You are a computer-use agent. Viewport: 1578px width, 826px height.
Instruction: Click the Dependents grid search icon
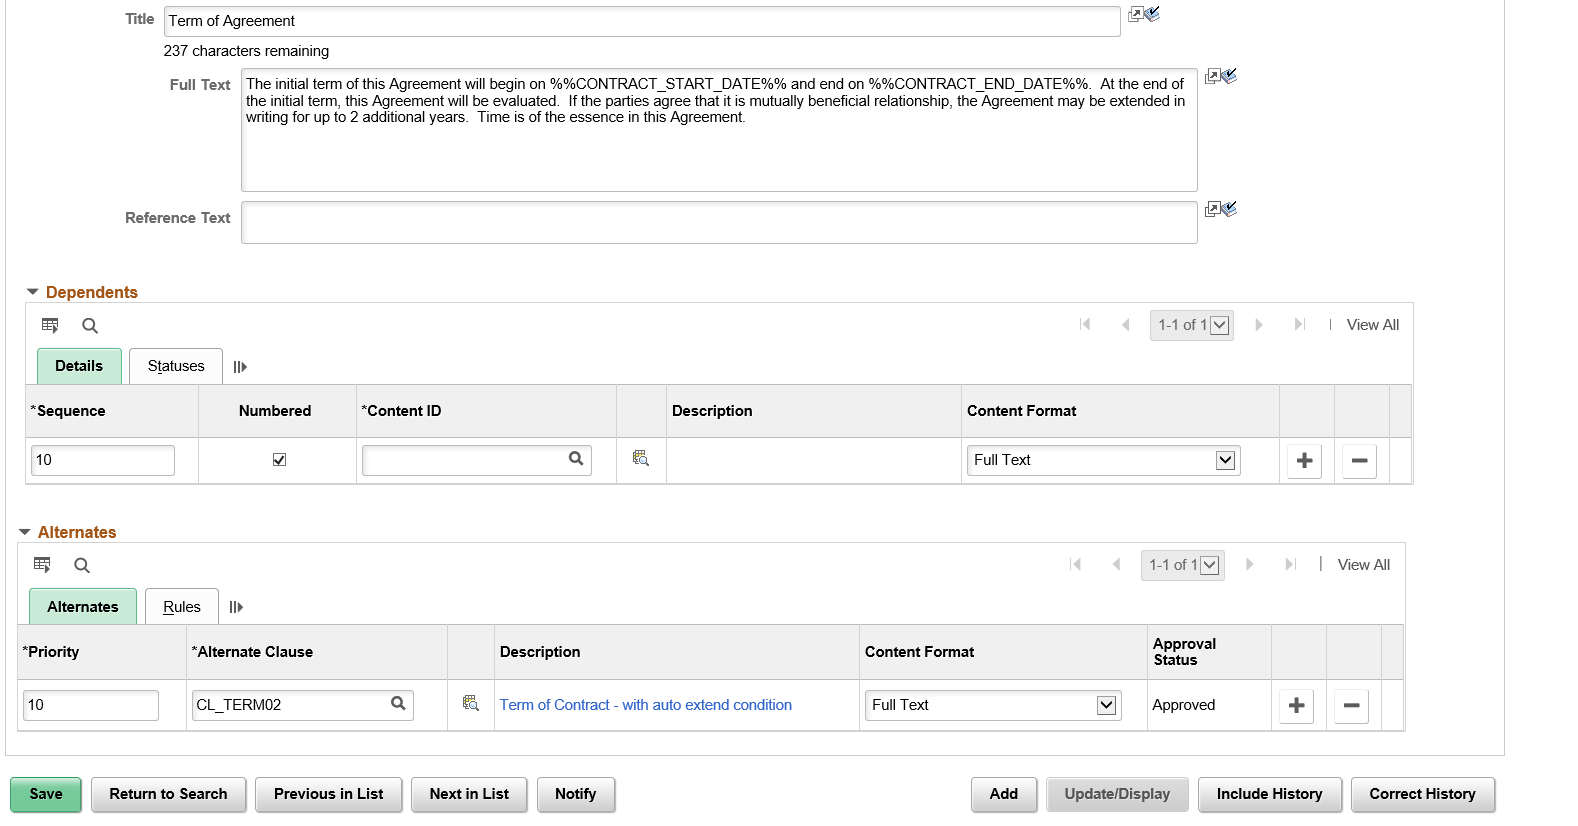90,325
